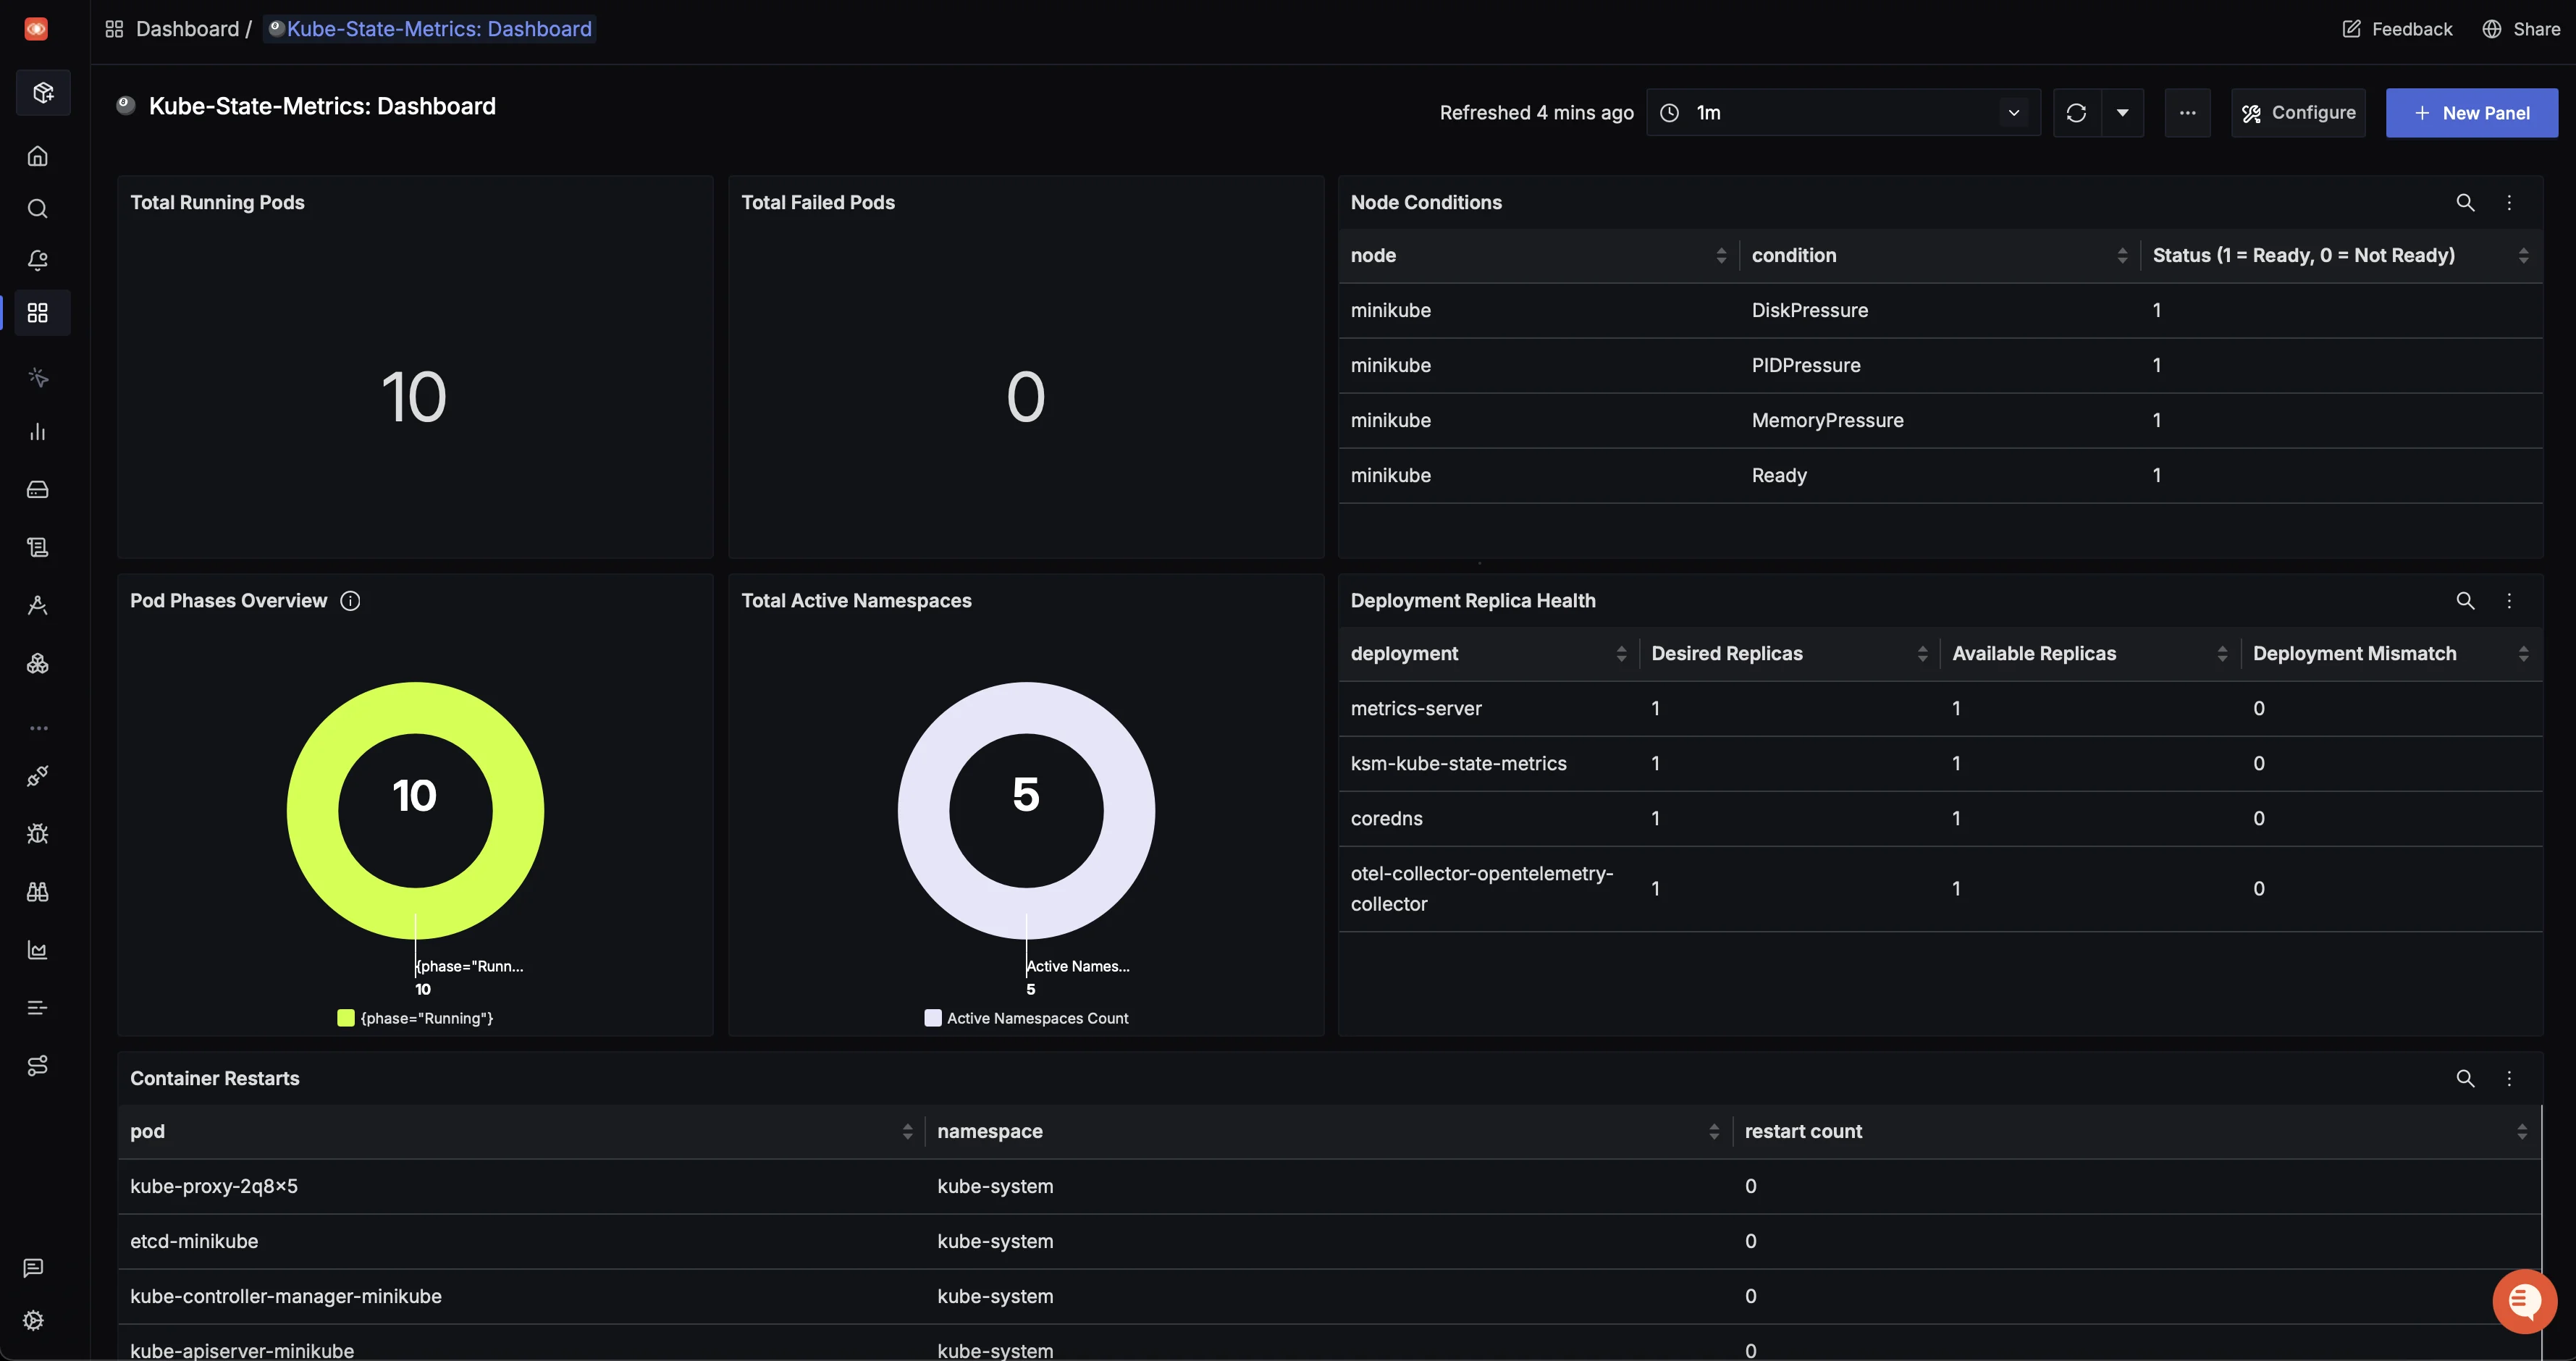Viewport: 2576px width, 1361px height.
Task: Open Configure for this dashboard
Action: 2299,112
